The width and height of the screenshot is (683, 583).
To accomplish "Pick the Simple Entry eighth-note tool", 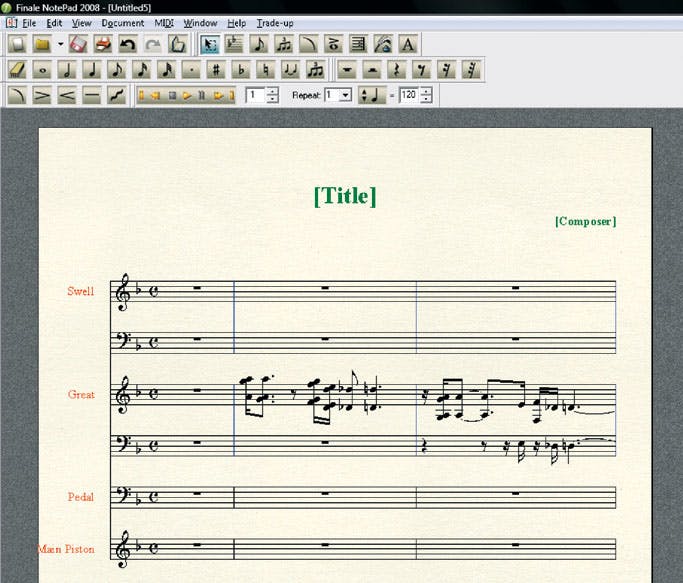I will 259,44.
